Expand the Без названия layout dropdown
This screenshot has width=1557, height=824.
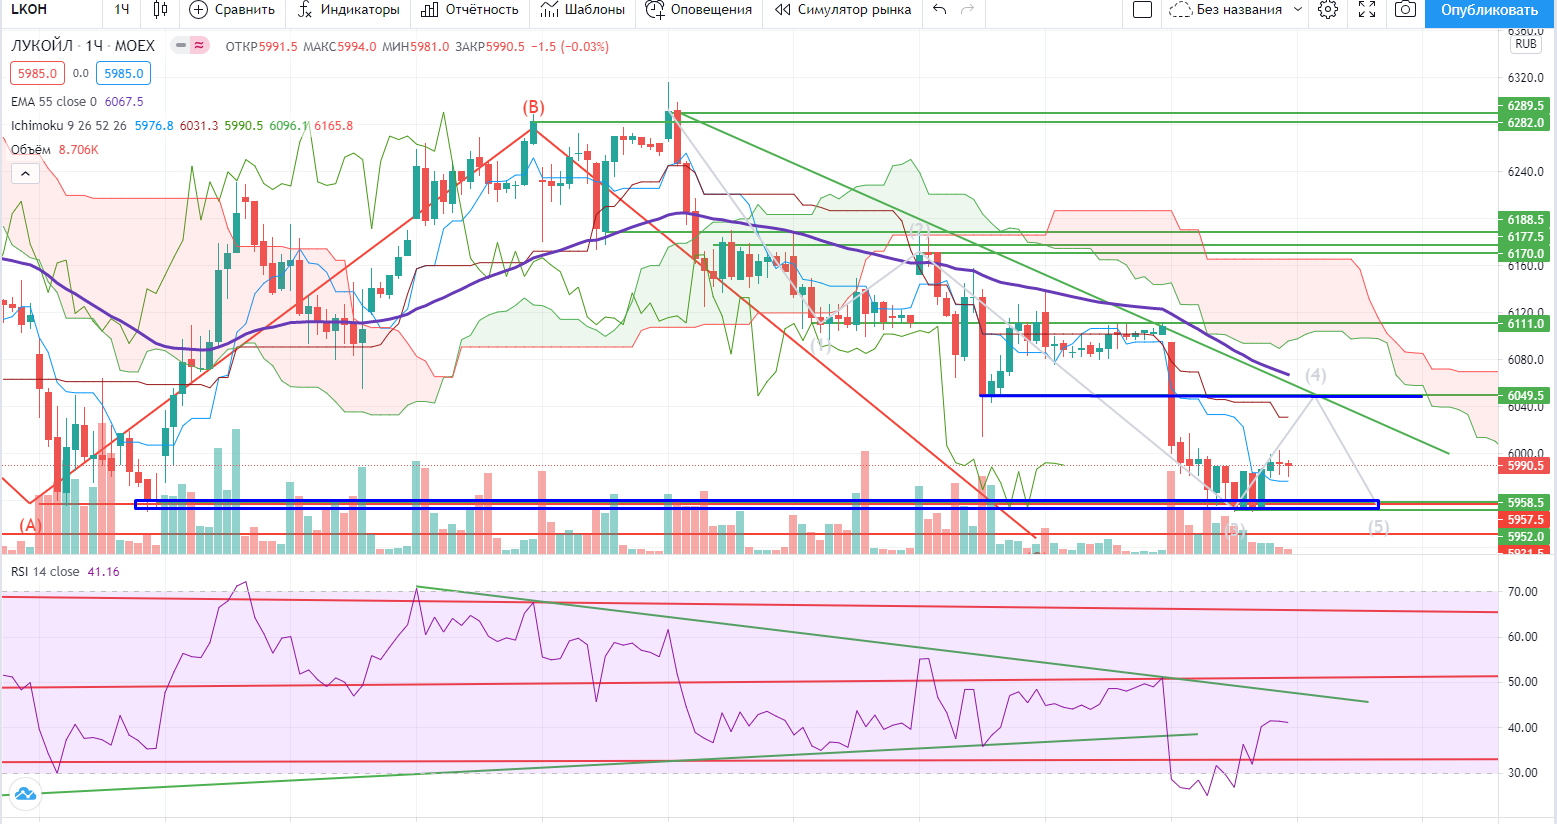(1298, 10)
